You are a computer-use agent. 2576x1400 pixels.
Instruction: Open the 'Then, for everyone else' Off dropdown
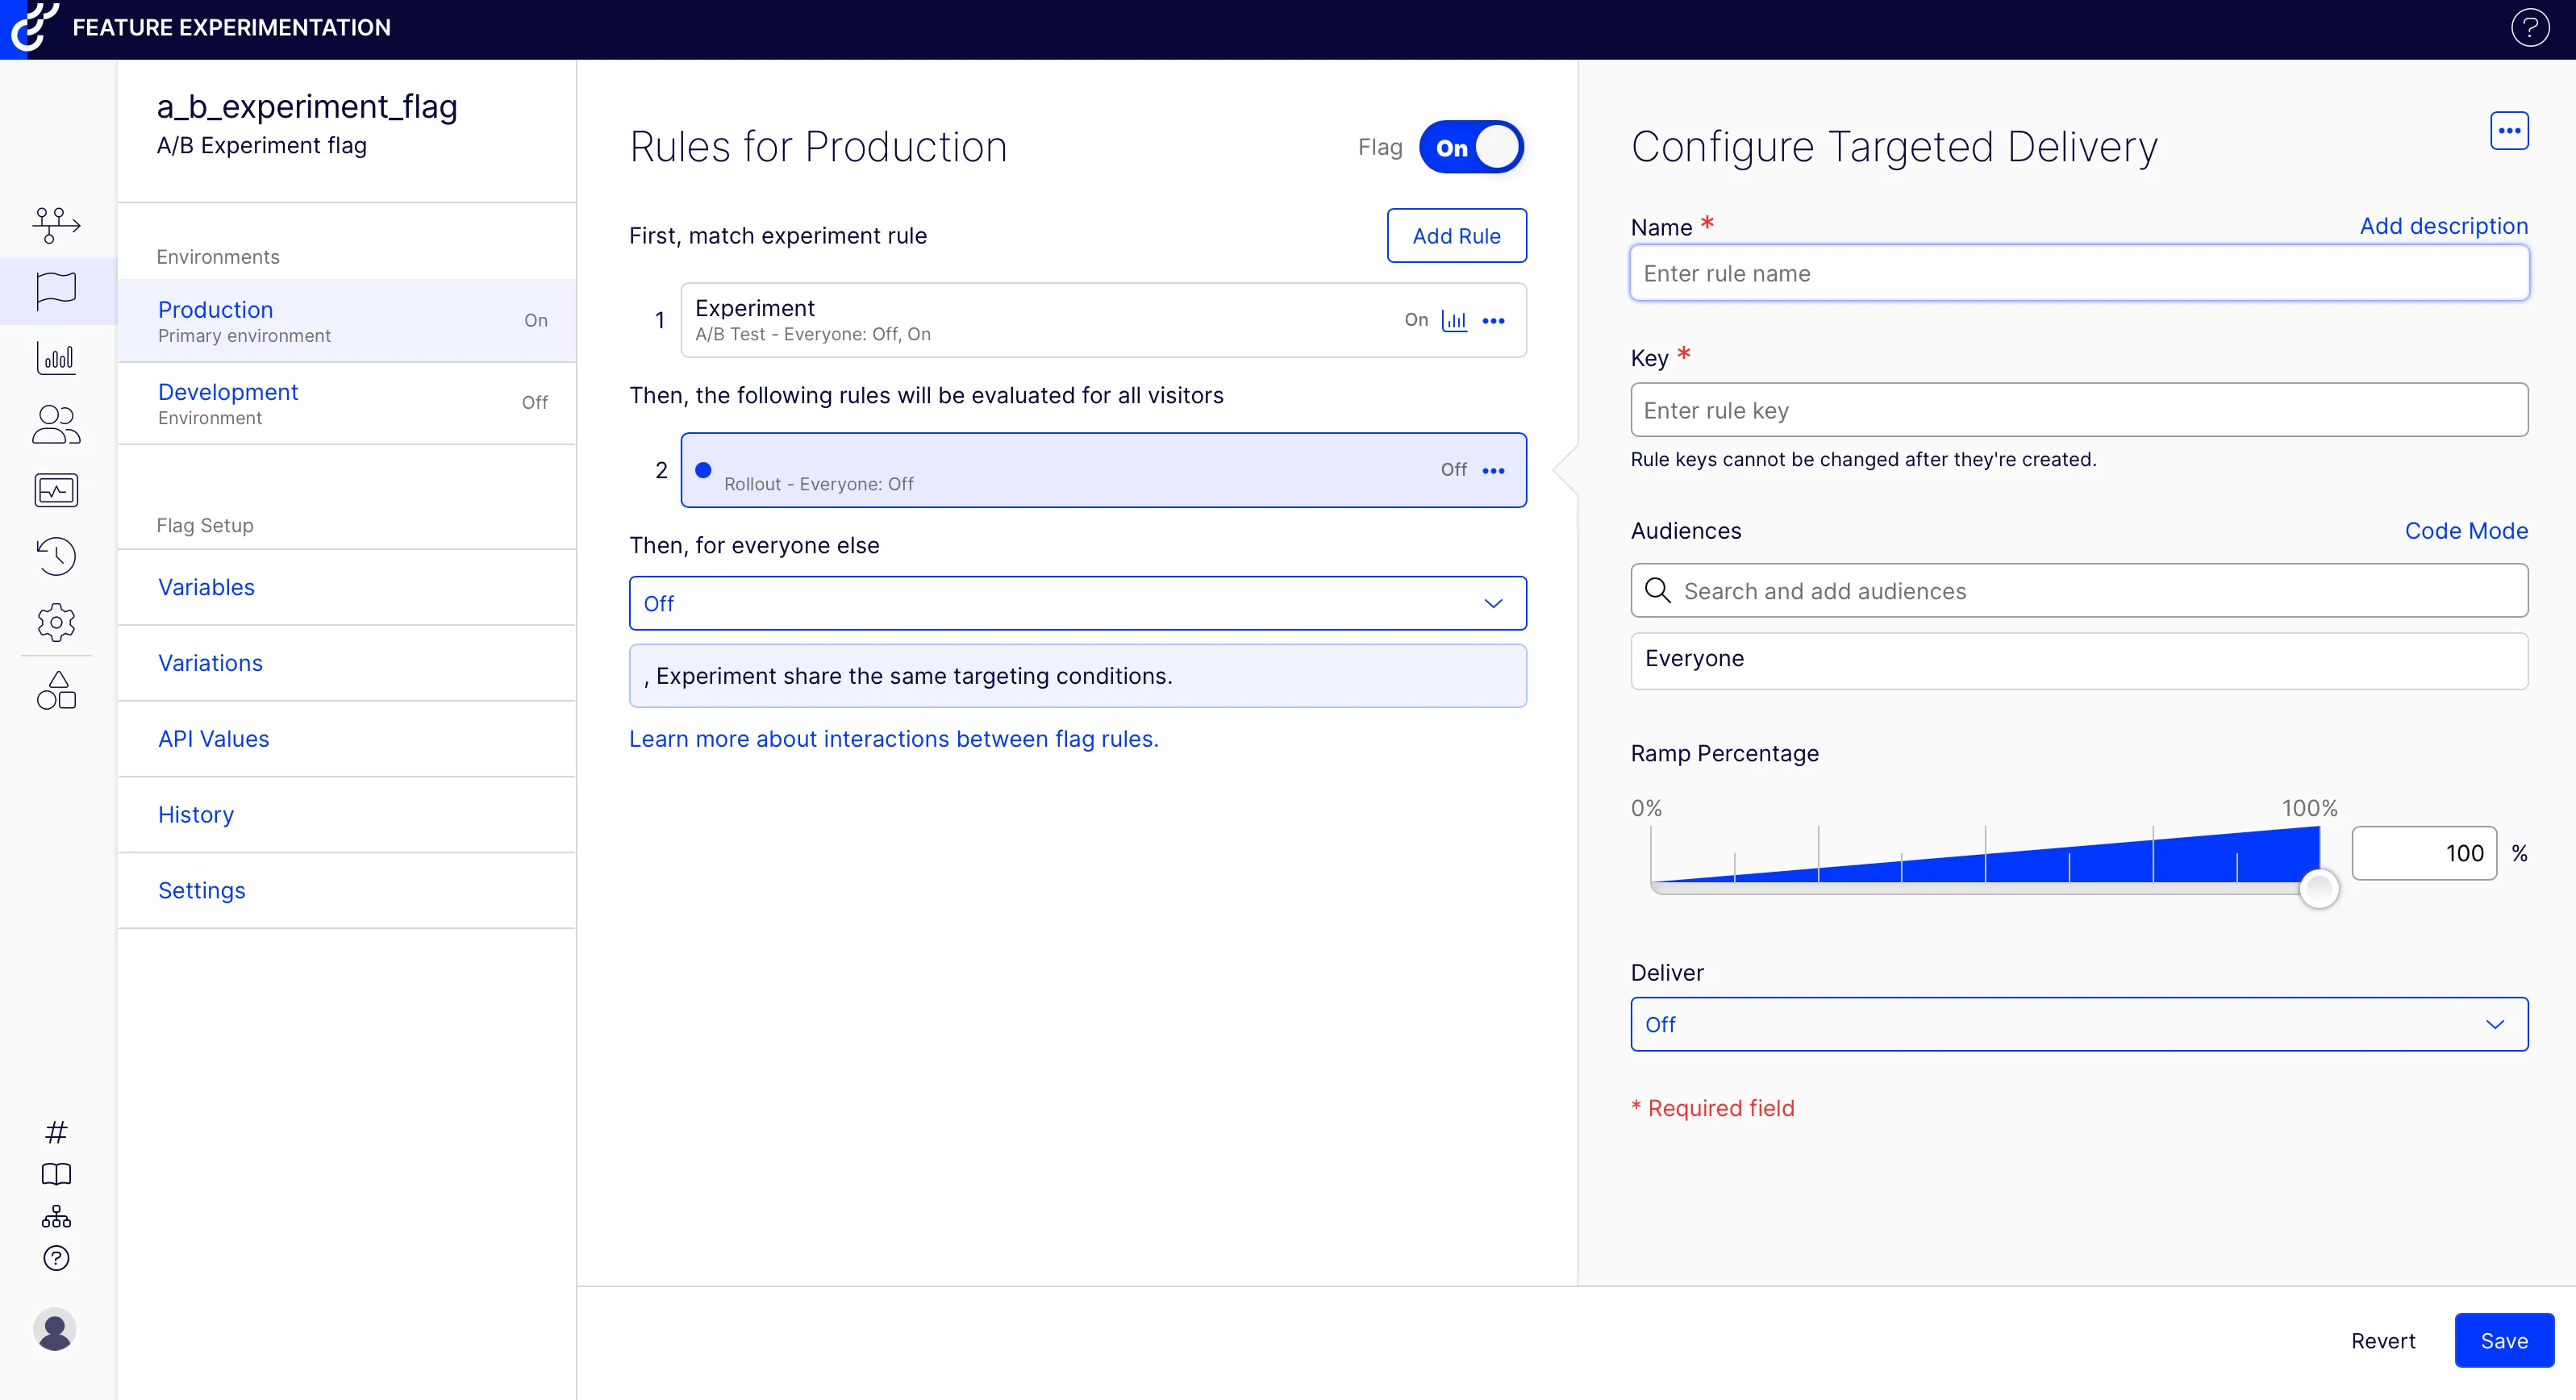(1077, 602)
